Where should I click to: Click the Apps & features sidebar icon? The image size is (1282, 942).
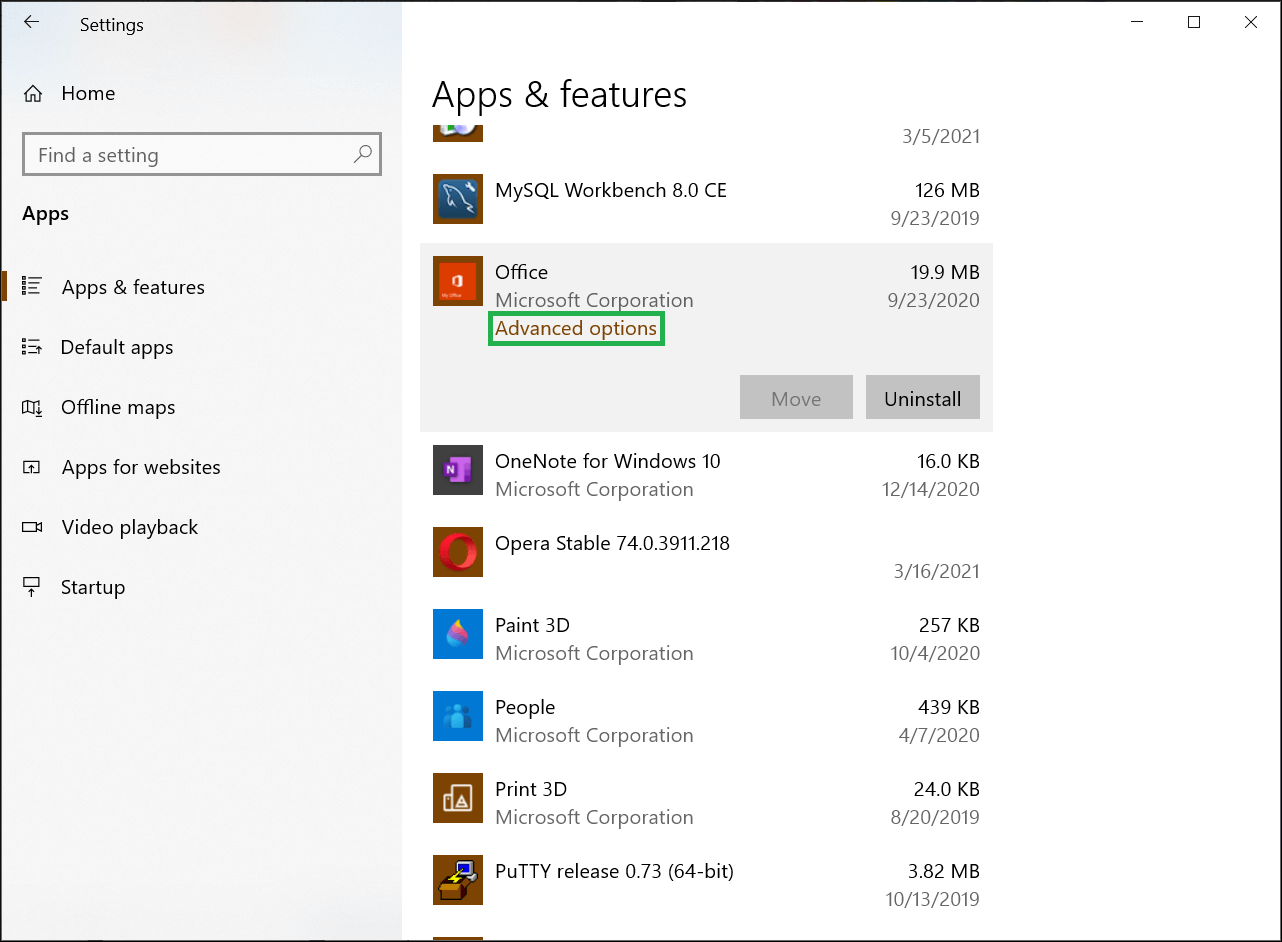pos(31,286)
